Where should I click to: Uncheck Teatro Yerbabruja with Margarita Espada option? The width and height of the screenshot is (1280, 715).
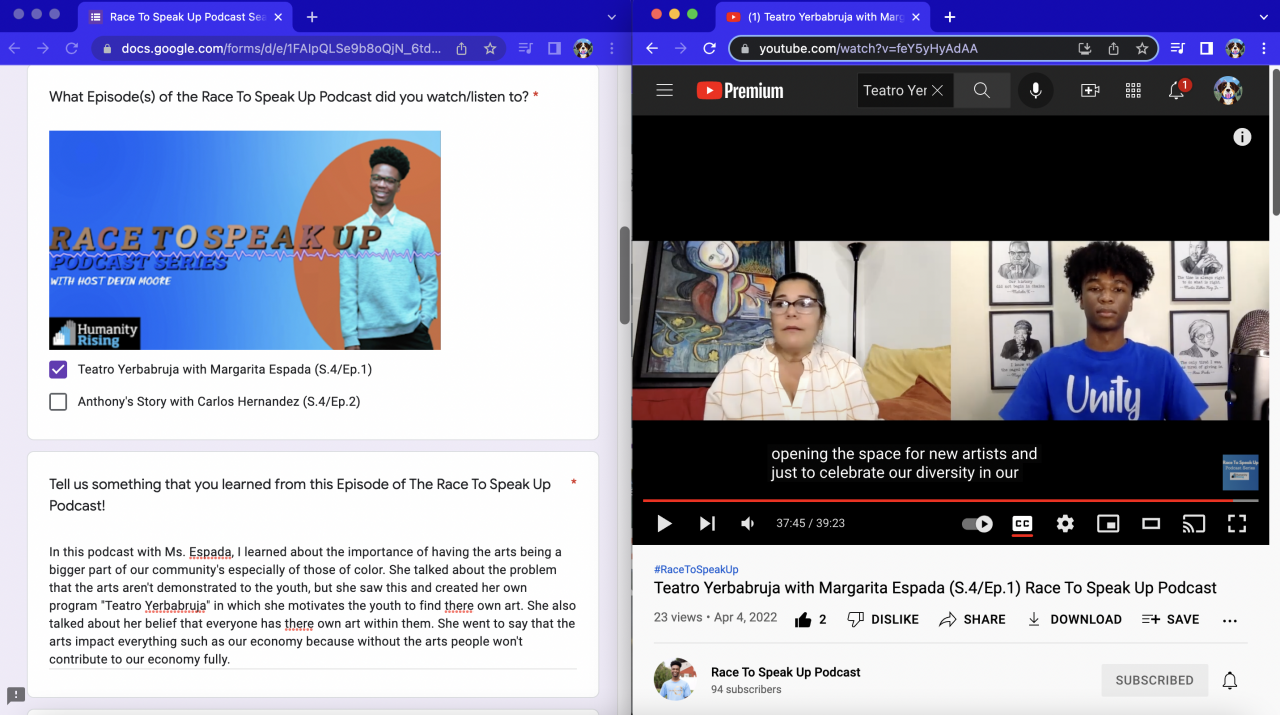pos(59,370)
